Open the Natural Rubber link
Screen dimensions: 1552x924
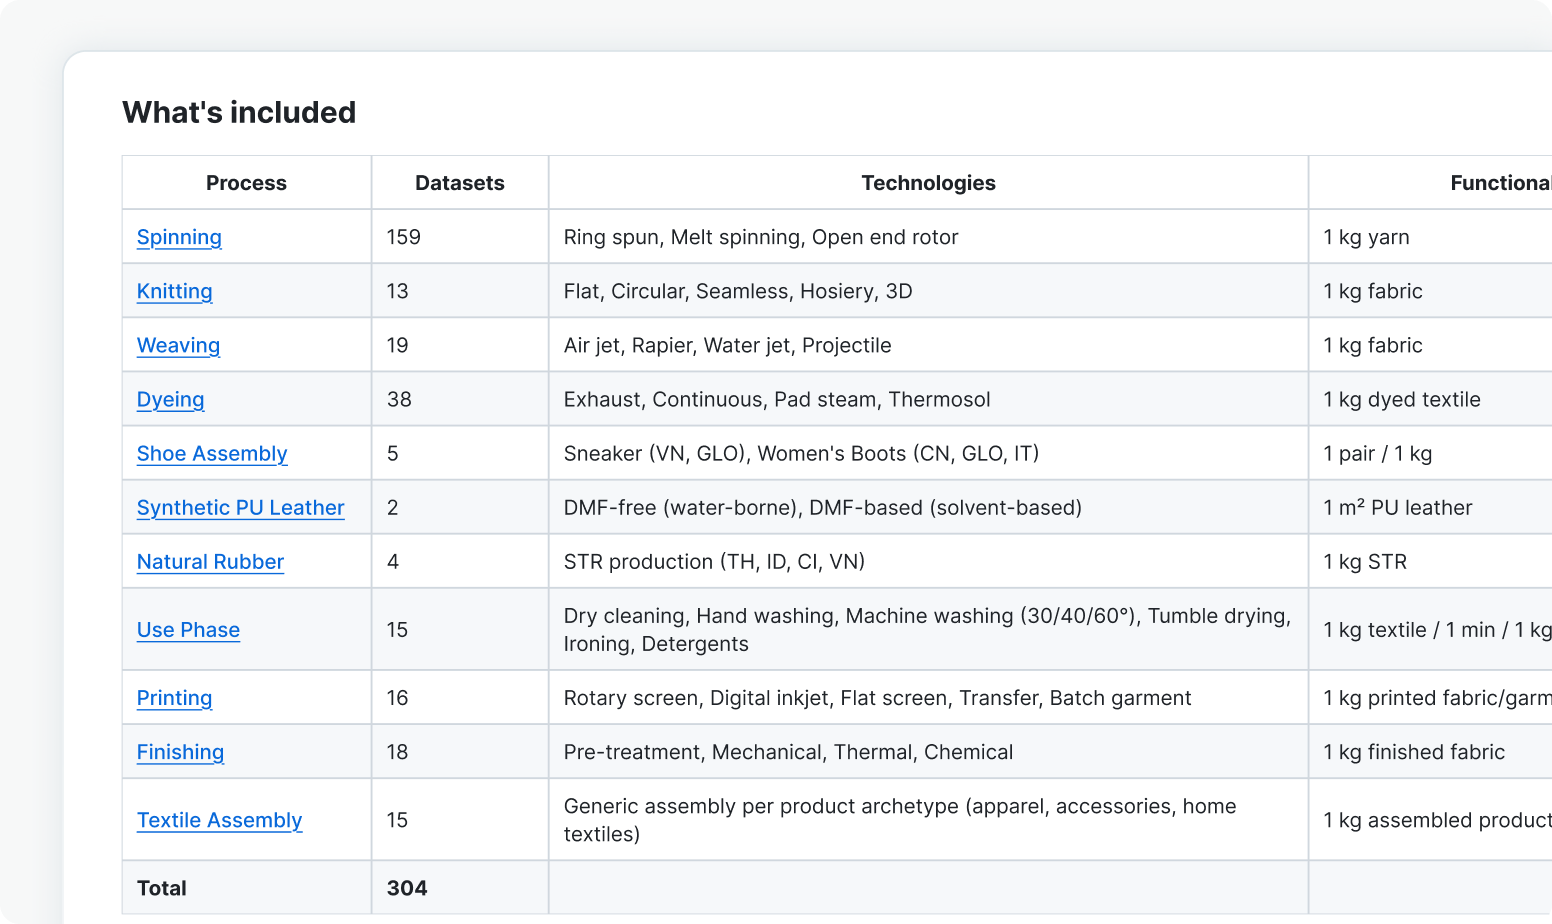pyautogui.click(x=210, y=561)
